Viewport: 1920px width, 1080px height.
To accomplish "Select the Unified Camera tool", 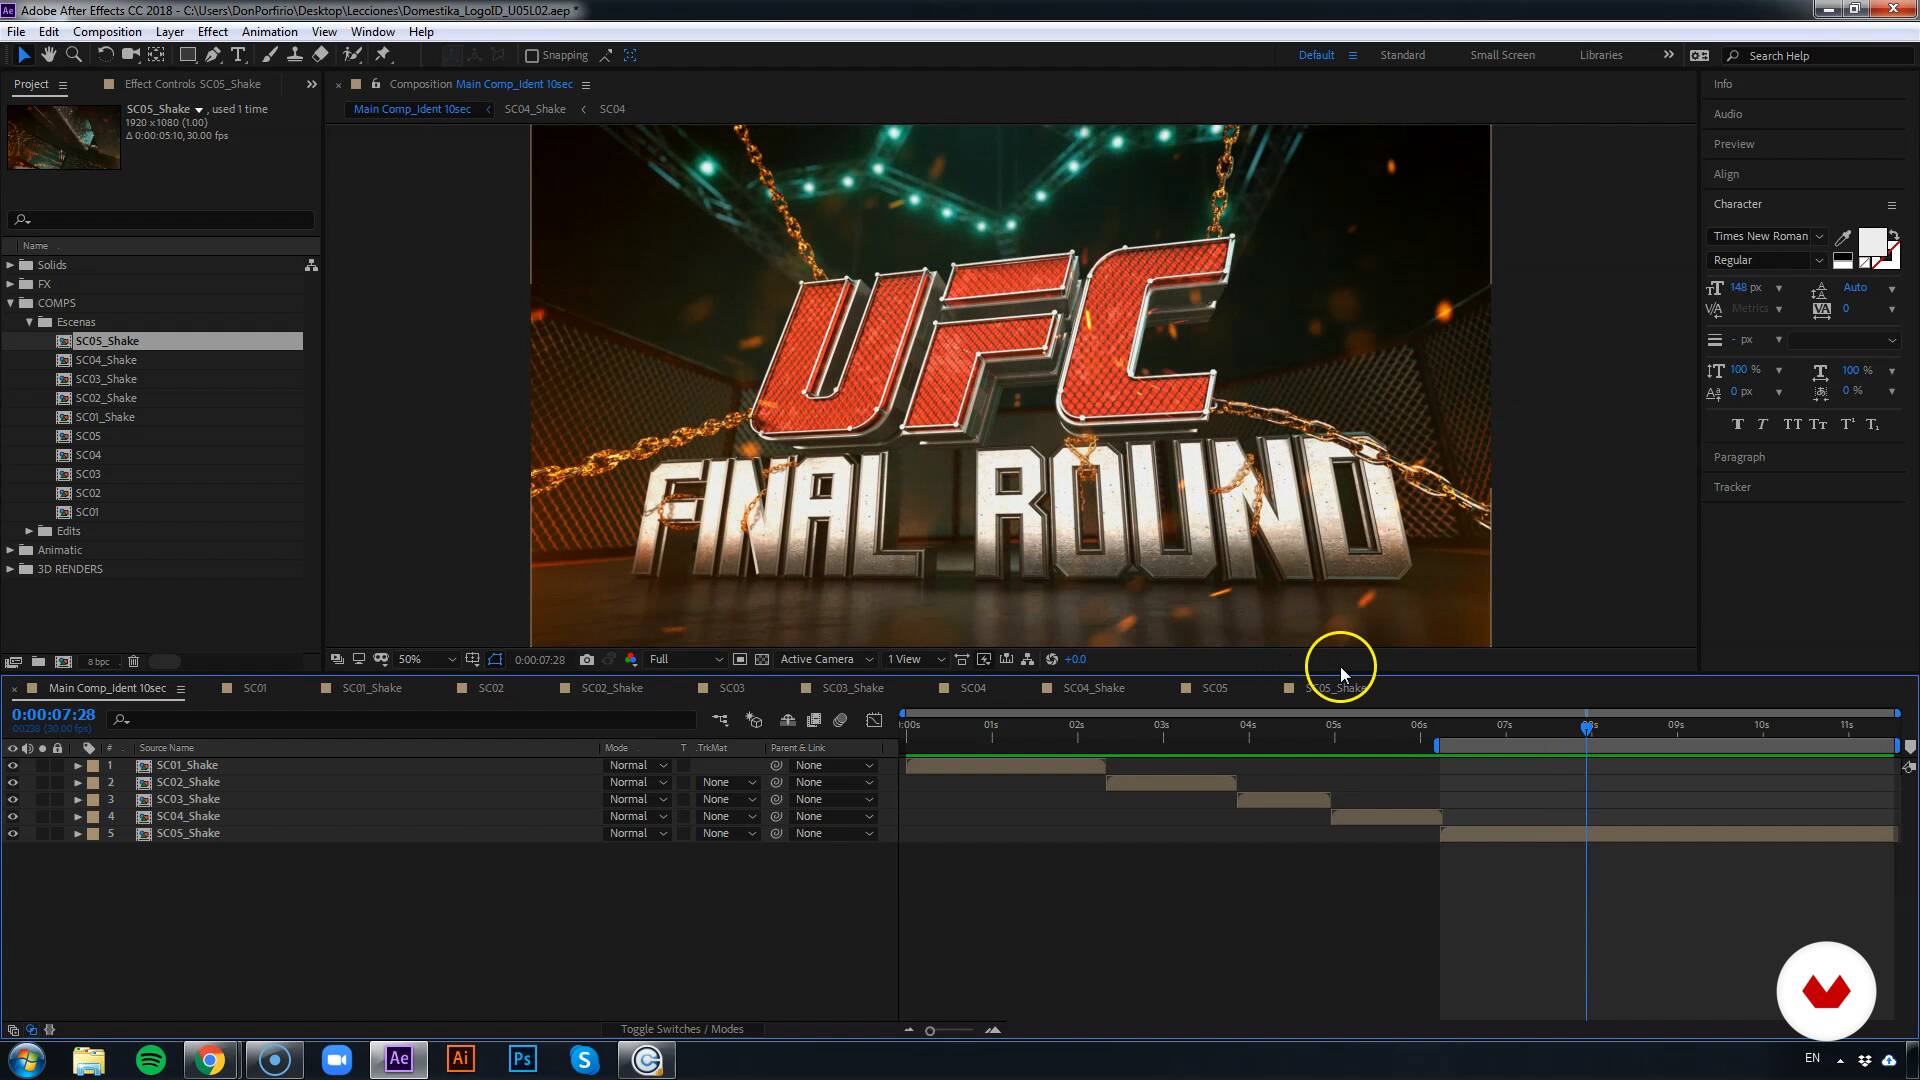I will click(131, 55).
